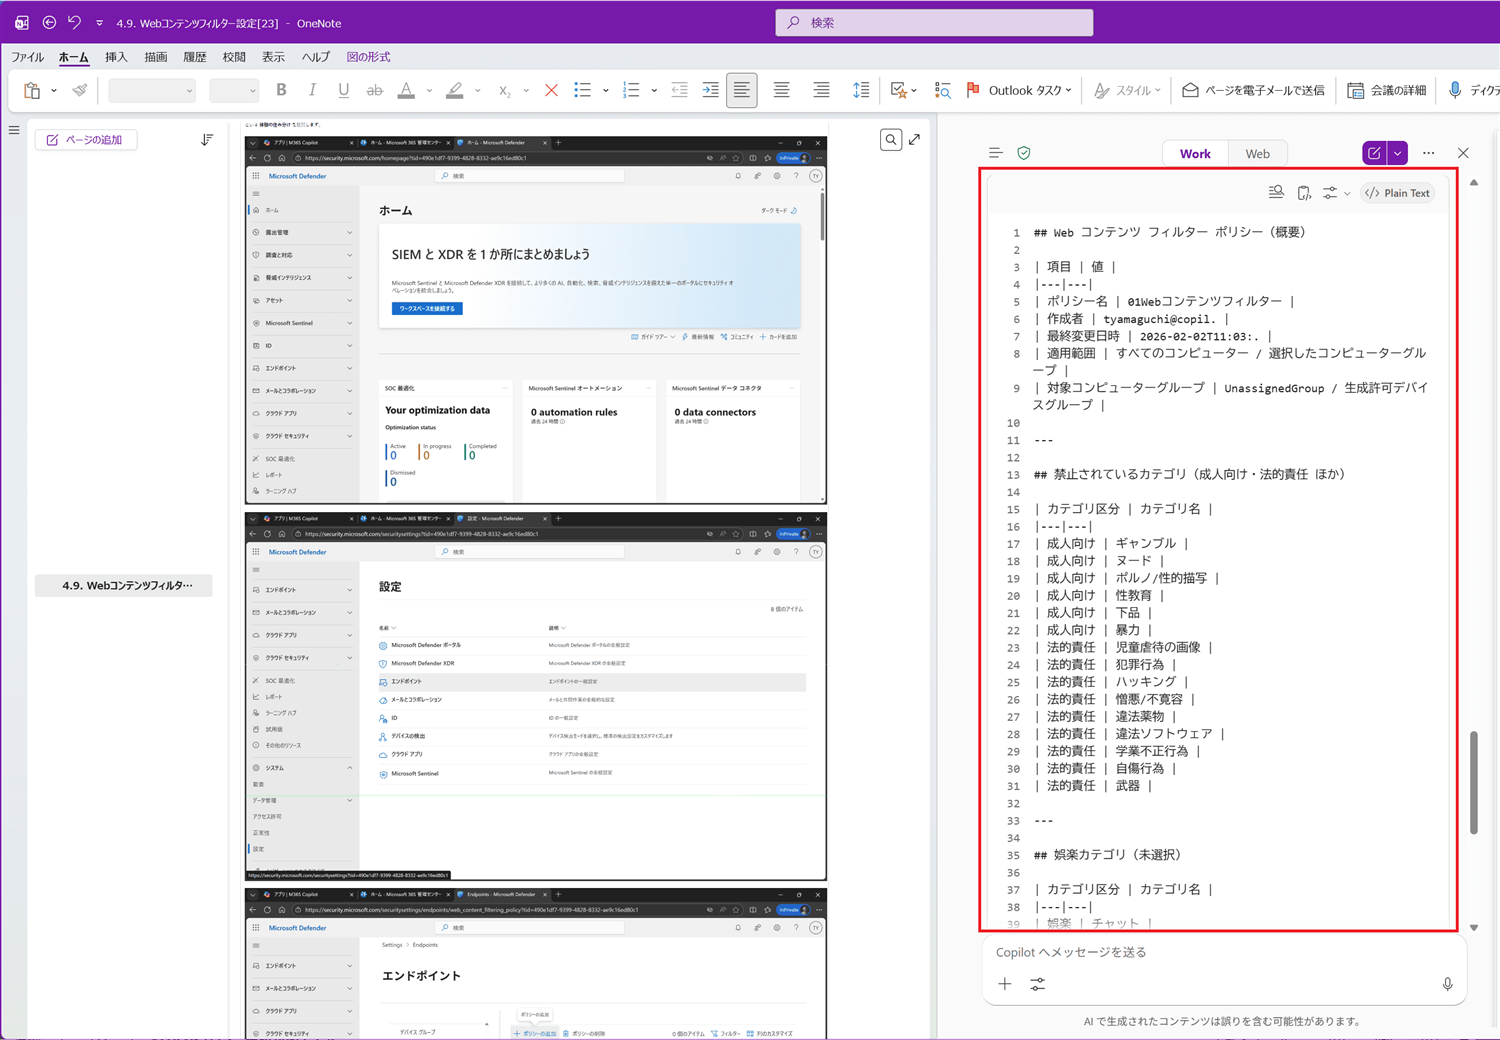
Task: Click the magnifier search icon above the note
Action: click(890, 140)
